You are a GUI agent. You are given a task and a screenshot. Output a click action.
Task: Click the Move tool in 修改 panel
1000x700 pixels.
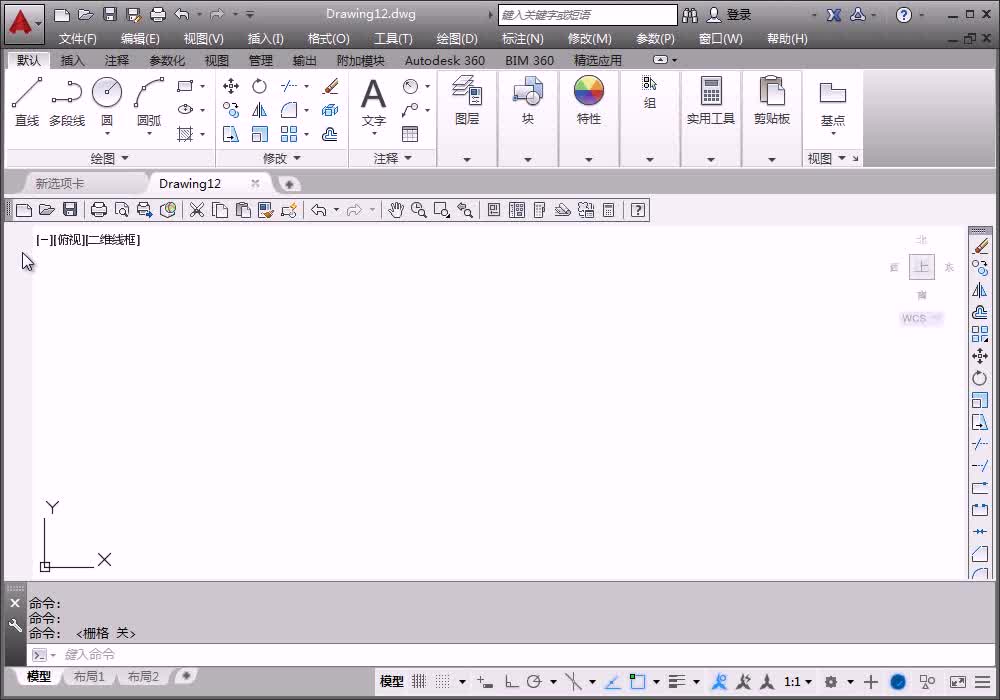[x=231, y=86]
